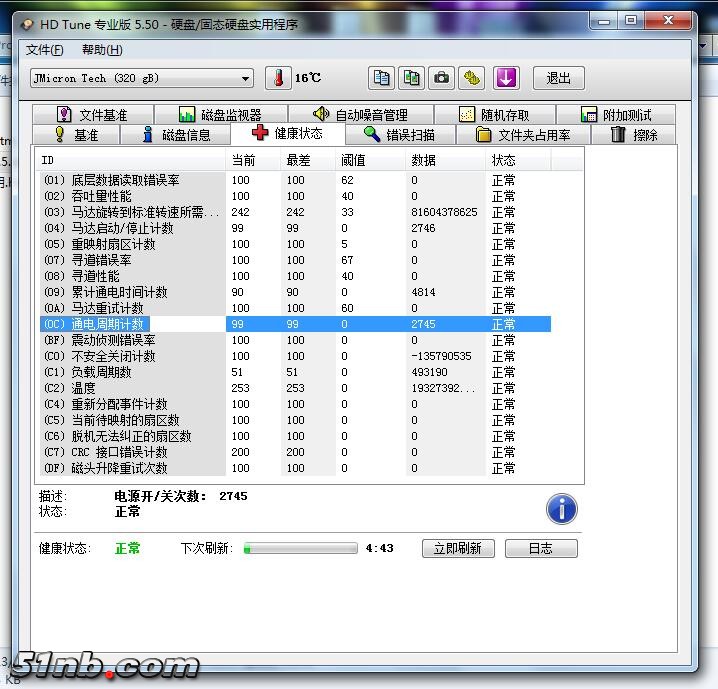Switch to the 自动噪音管理 tab
Viewport: 718px width, 689px height.
tap(361, 114)
